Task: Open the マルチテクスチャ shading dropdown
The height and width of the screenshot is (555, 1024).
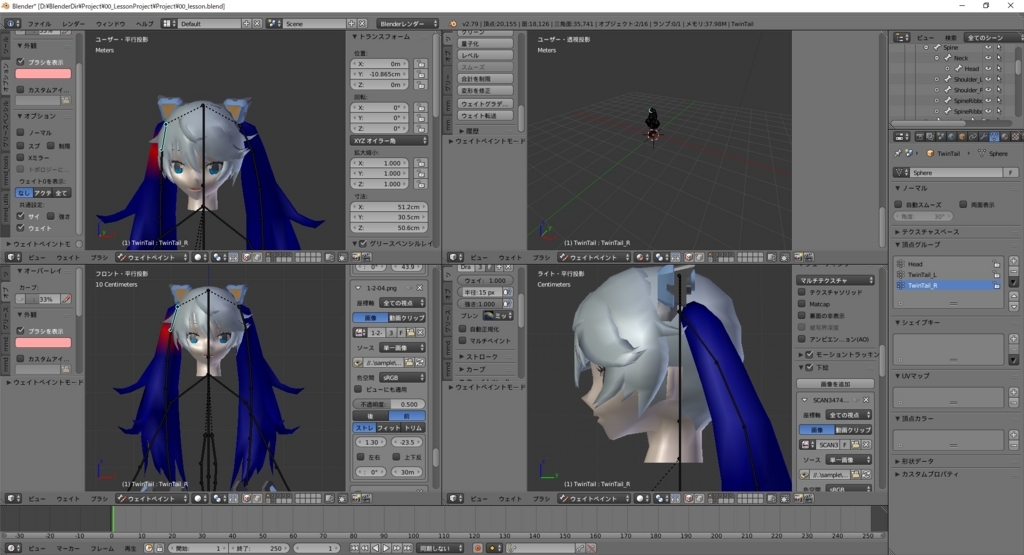Action: [836, 280]
